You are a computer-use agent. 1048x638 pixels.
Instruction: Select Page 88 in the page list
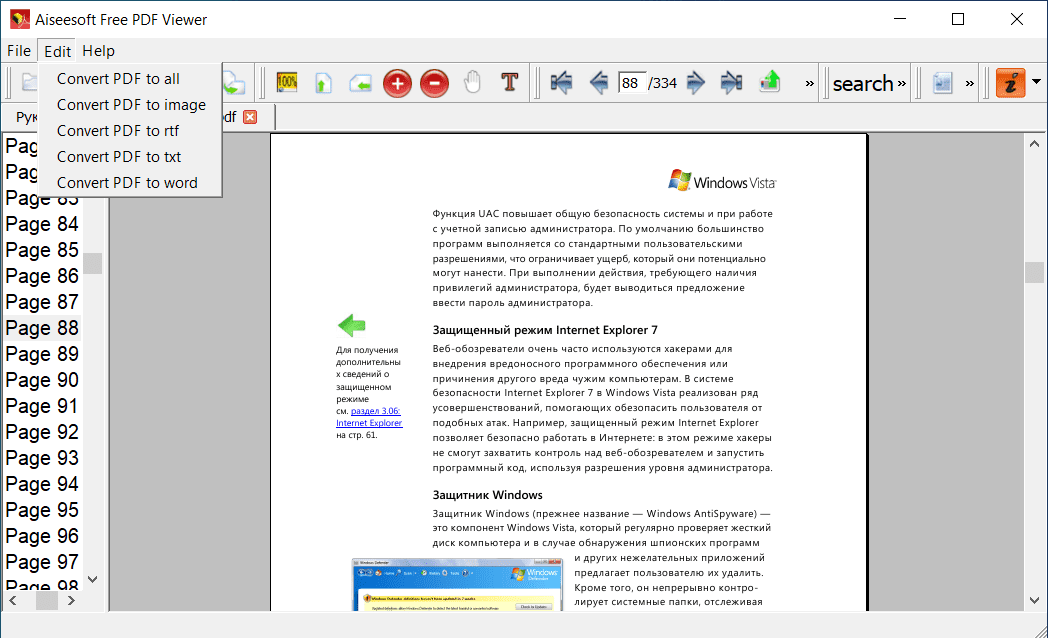[42, 328]
